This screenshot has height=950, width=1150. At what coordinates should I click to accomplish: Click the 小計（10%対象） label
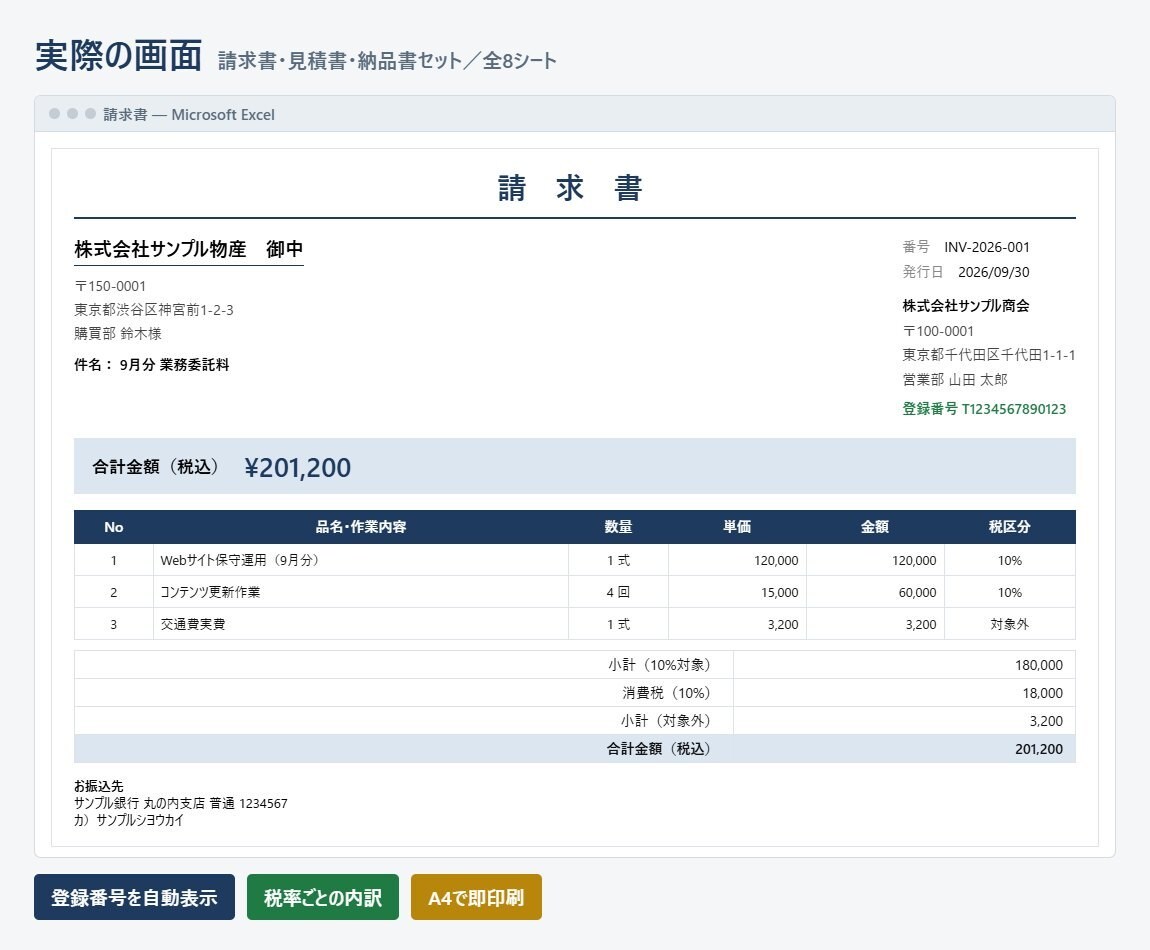point(659,665)
